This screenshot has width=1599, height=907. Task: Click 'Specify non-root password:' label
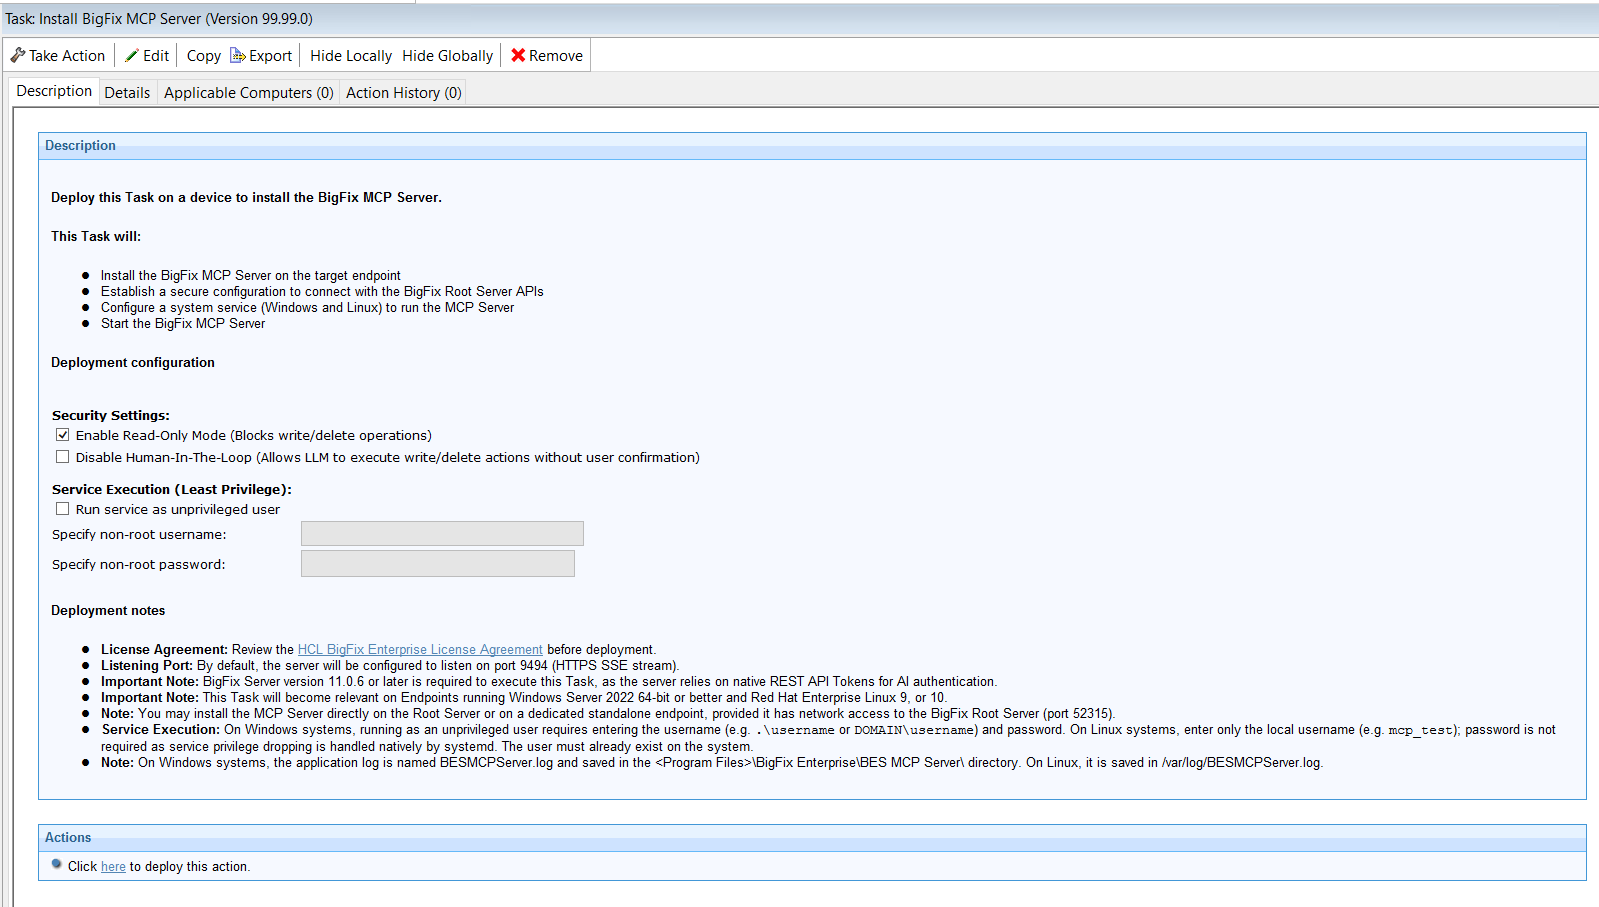139,565
